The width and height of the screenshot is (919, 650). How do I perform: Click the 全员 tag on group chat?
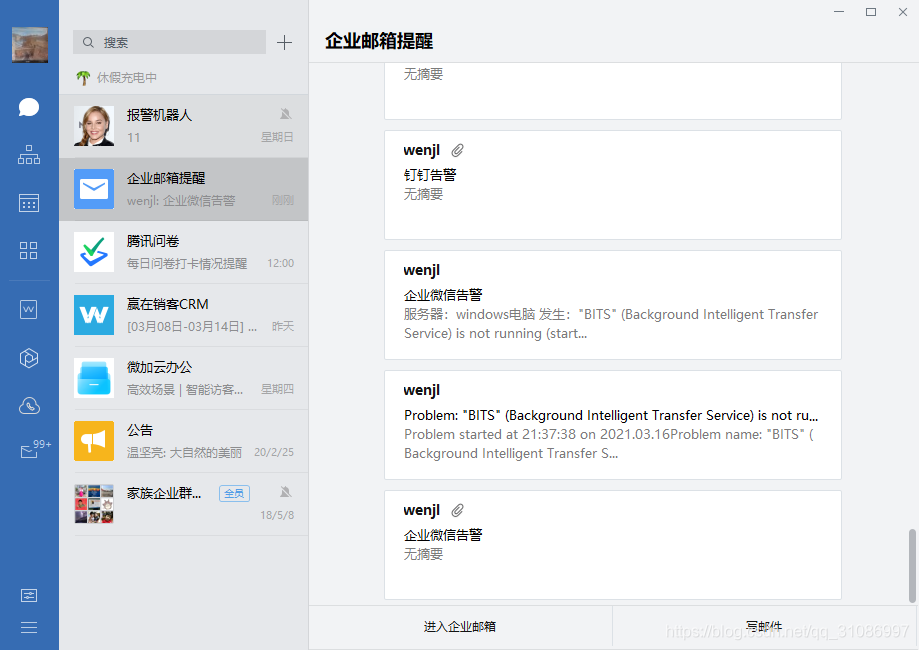coord(234,494)
